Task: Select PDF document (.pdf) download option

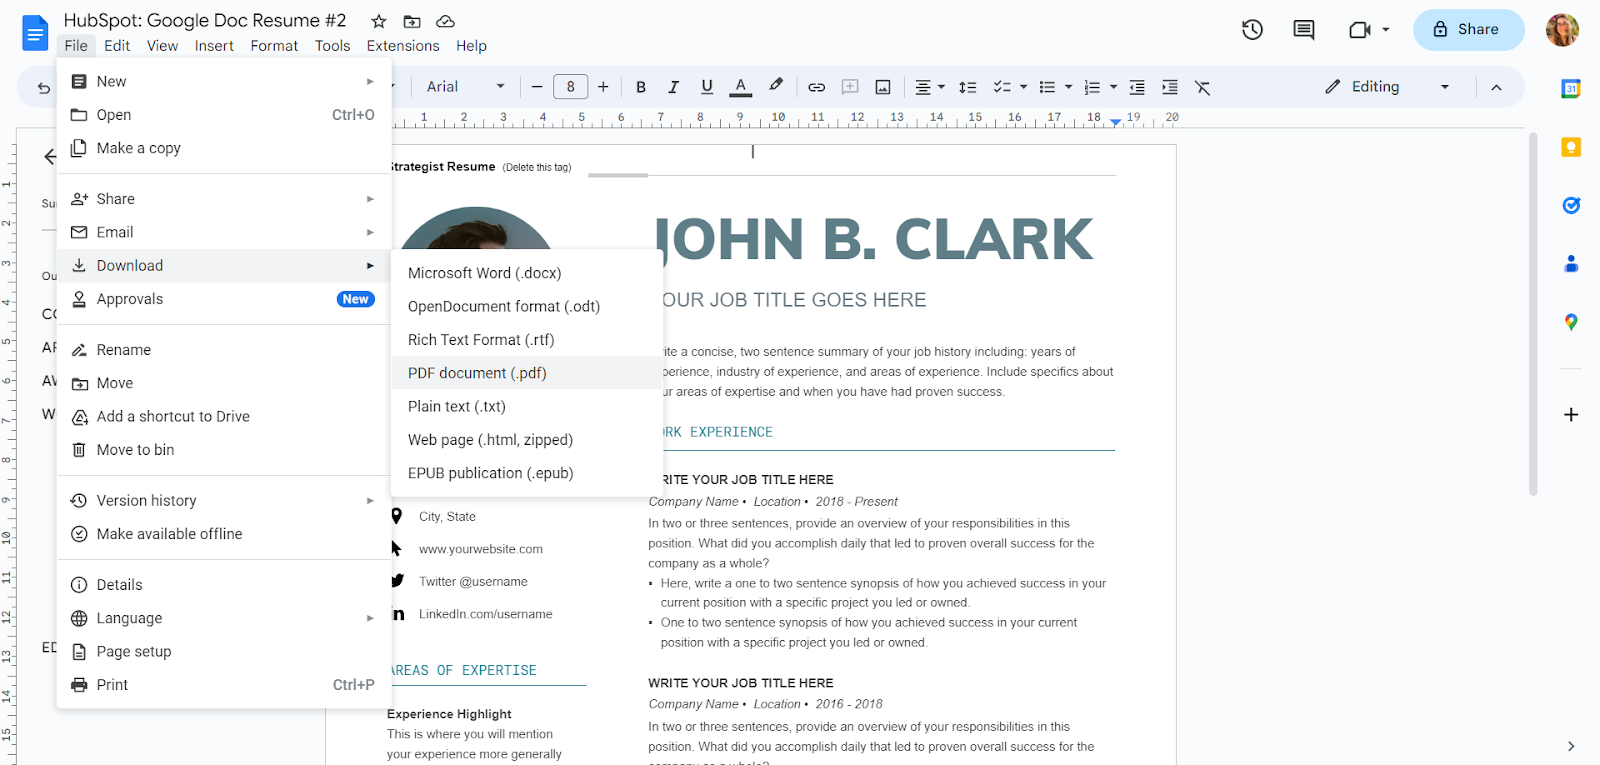Action: (527, 373)
